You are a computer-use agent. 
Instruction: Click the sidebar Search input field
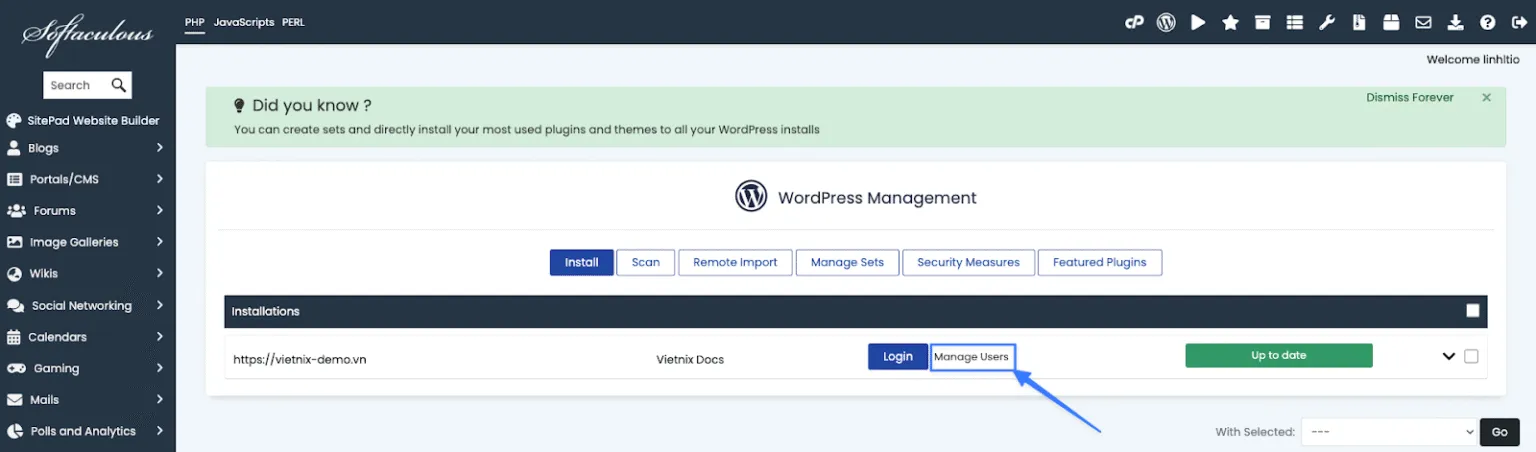pos(77,85)
